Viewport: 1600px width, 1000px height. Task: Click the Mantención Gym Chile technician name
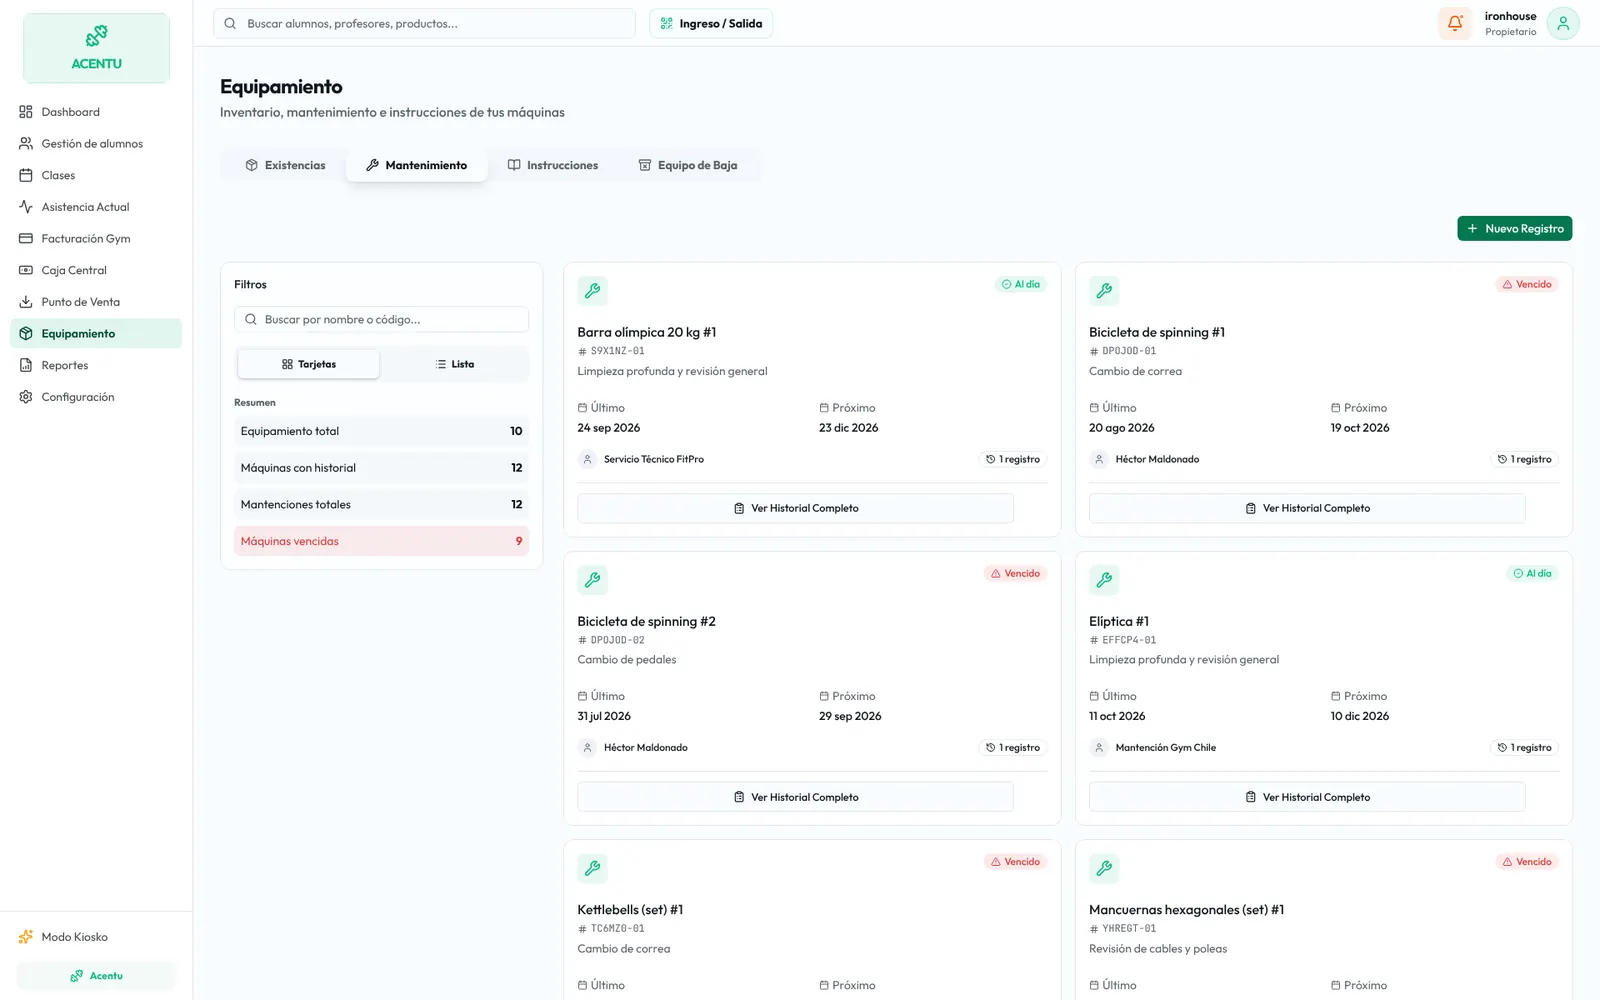tap(1166, 748)
